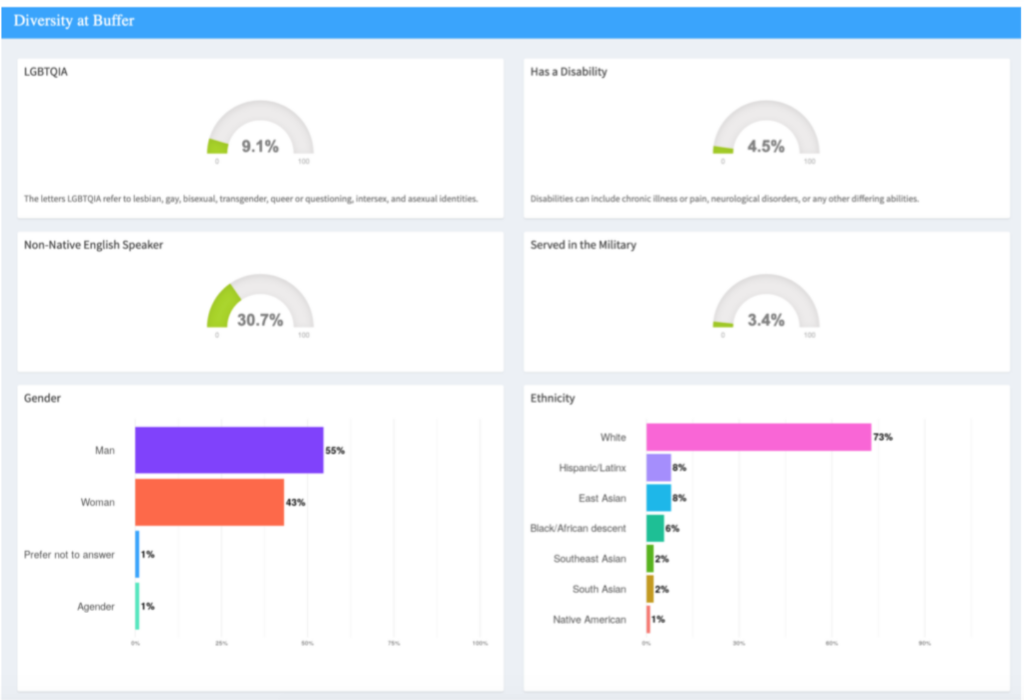
Task: Click the 43% value label
Action: coord(295,503)
